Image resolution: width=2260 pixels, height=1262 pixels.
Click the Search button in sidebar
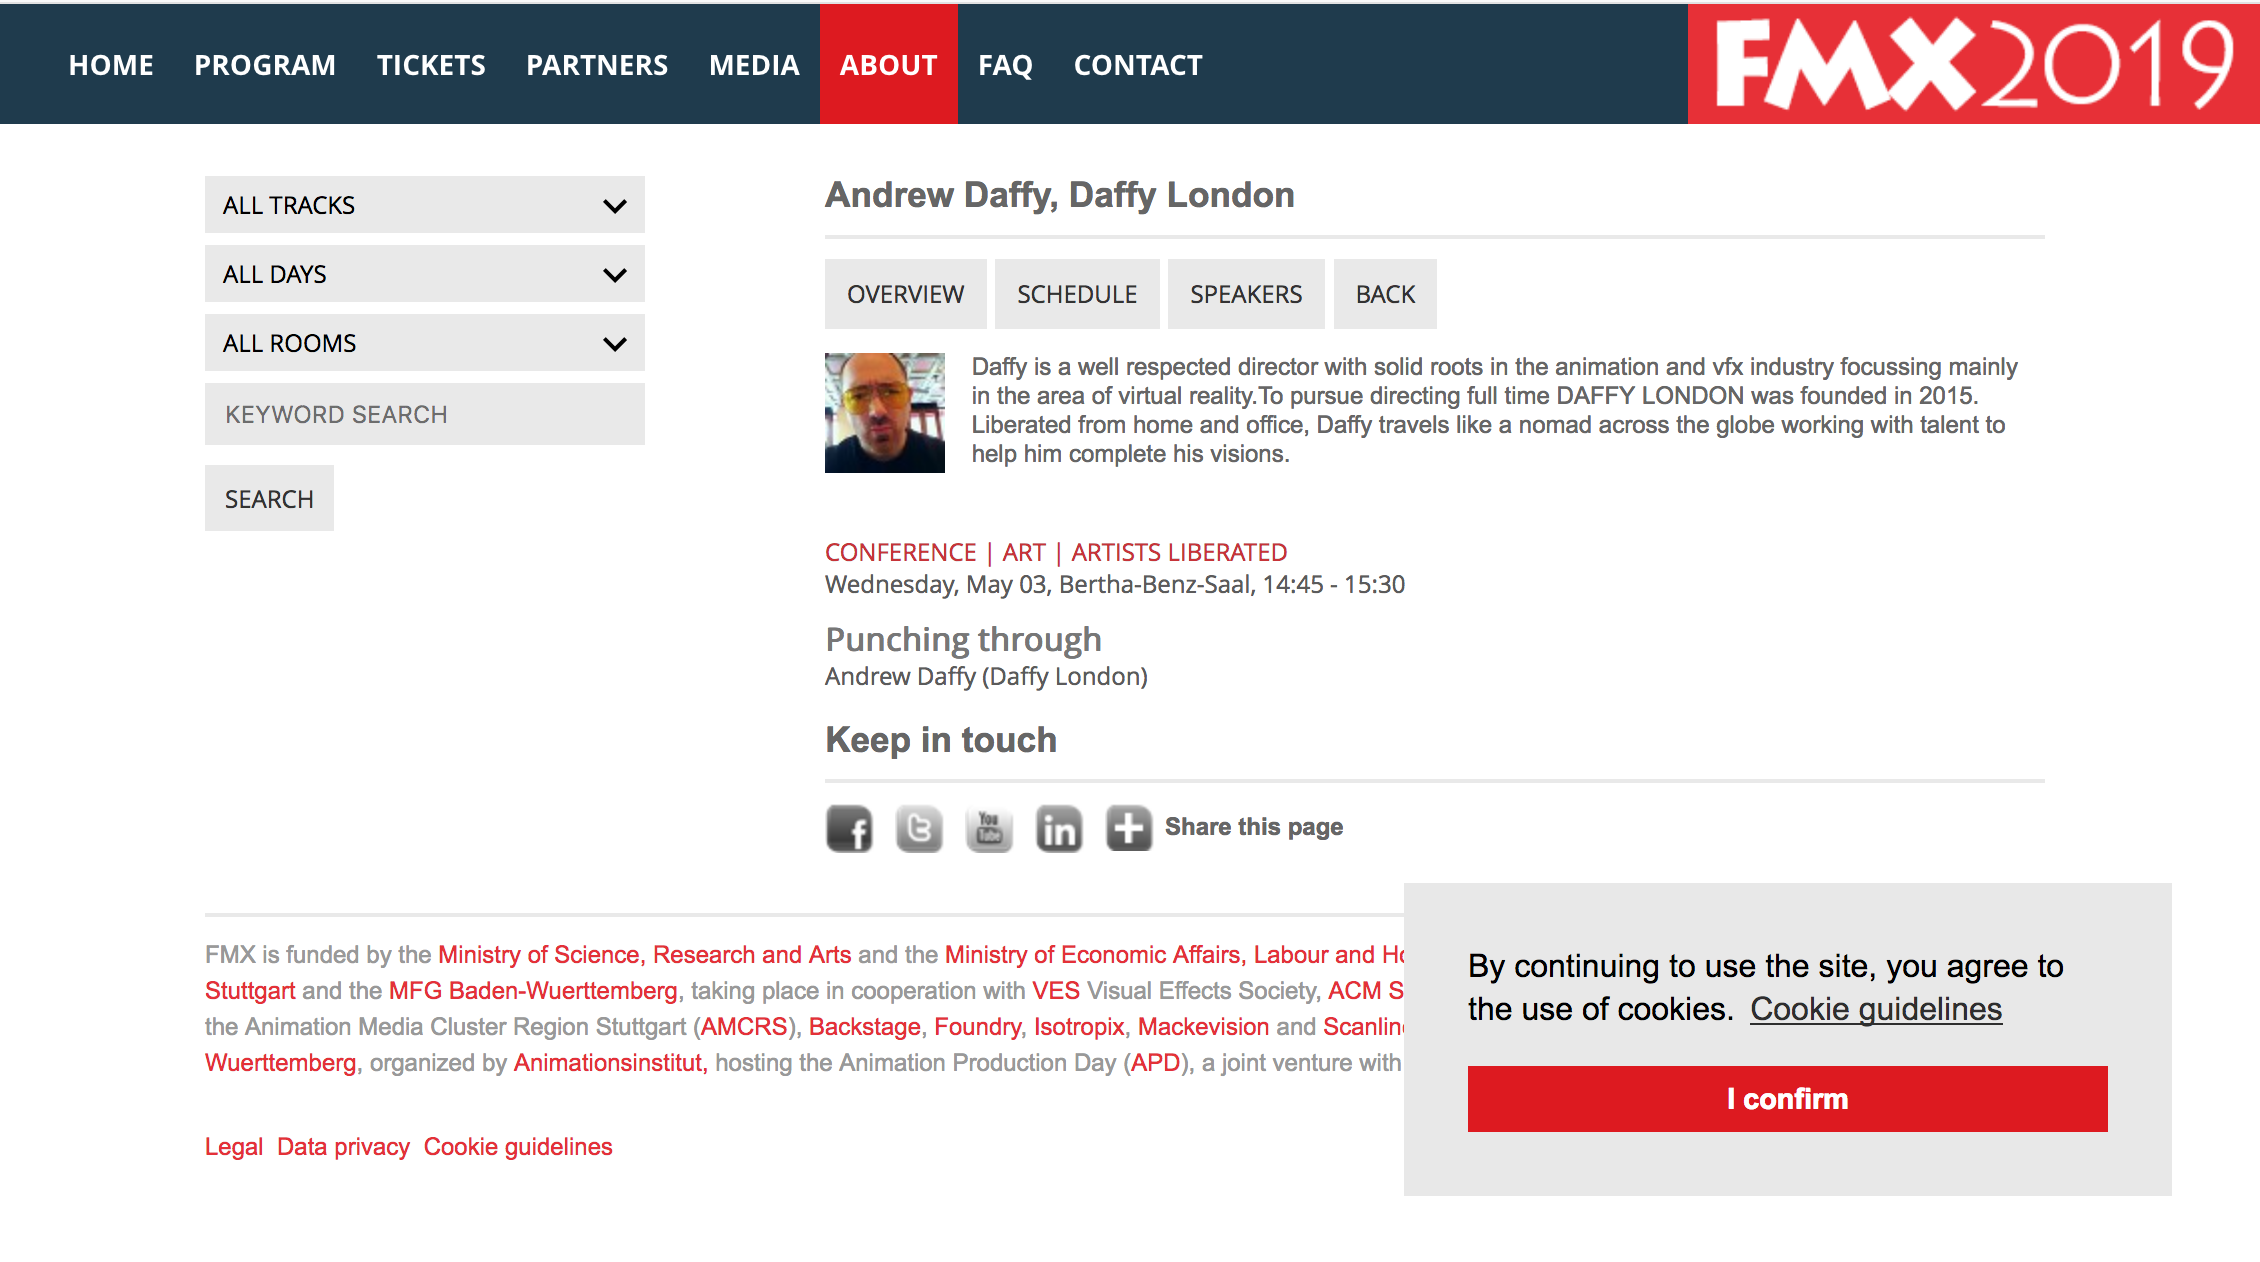click(x=269, y=498)
